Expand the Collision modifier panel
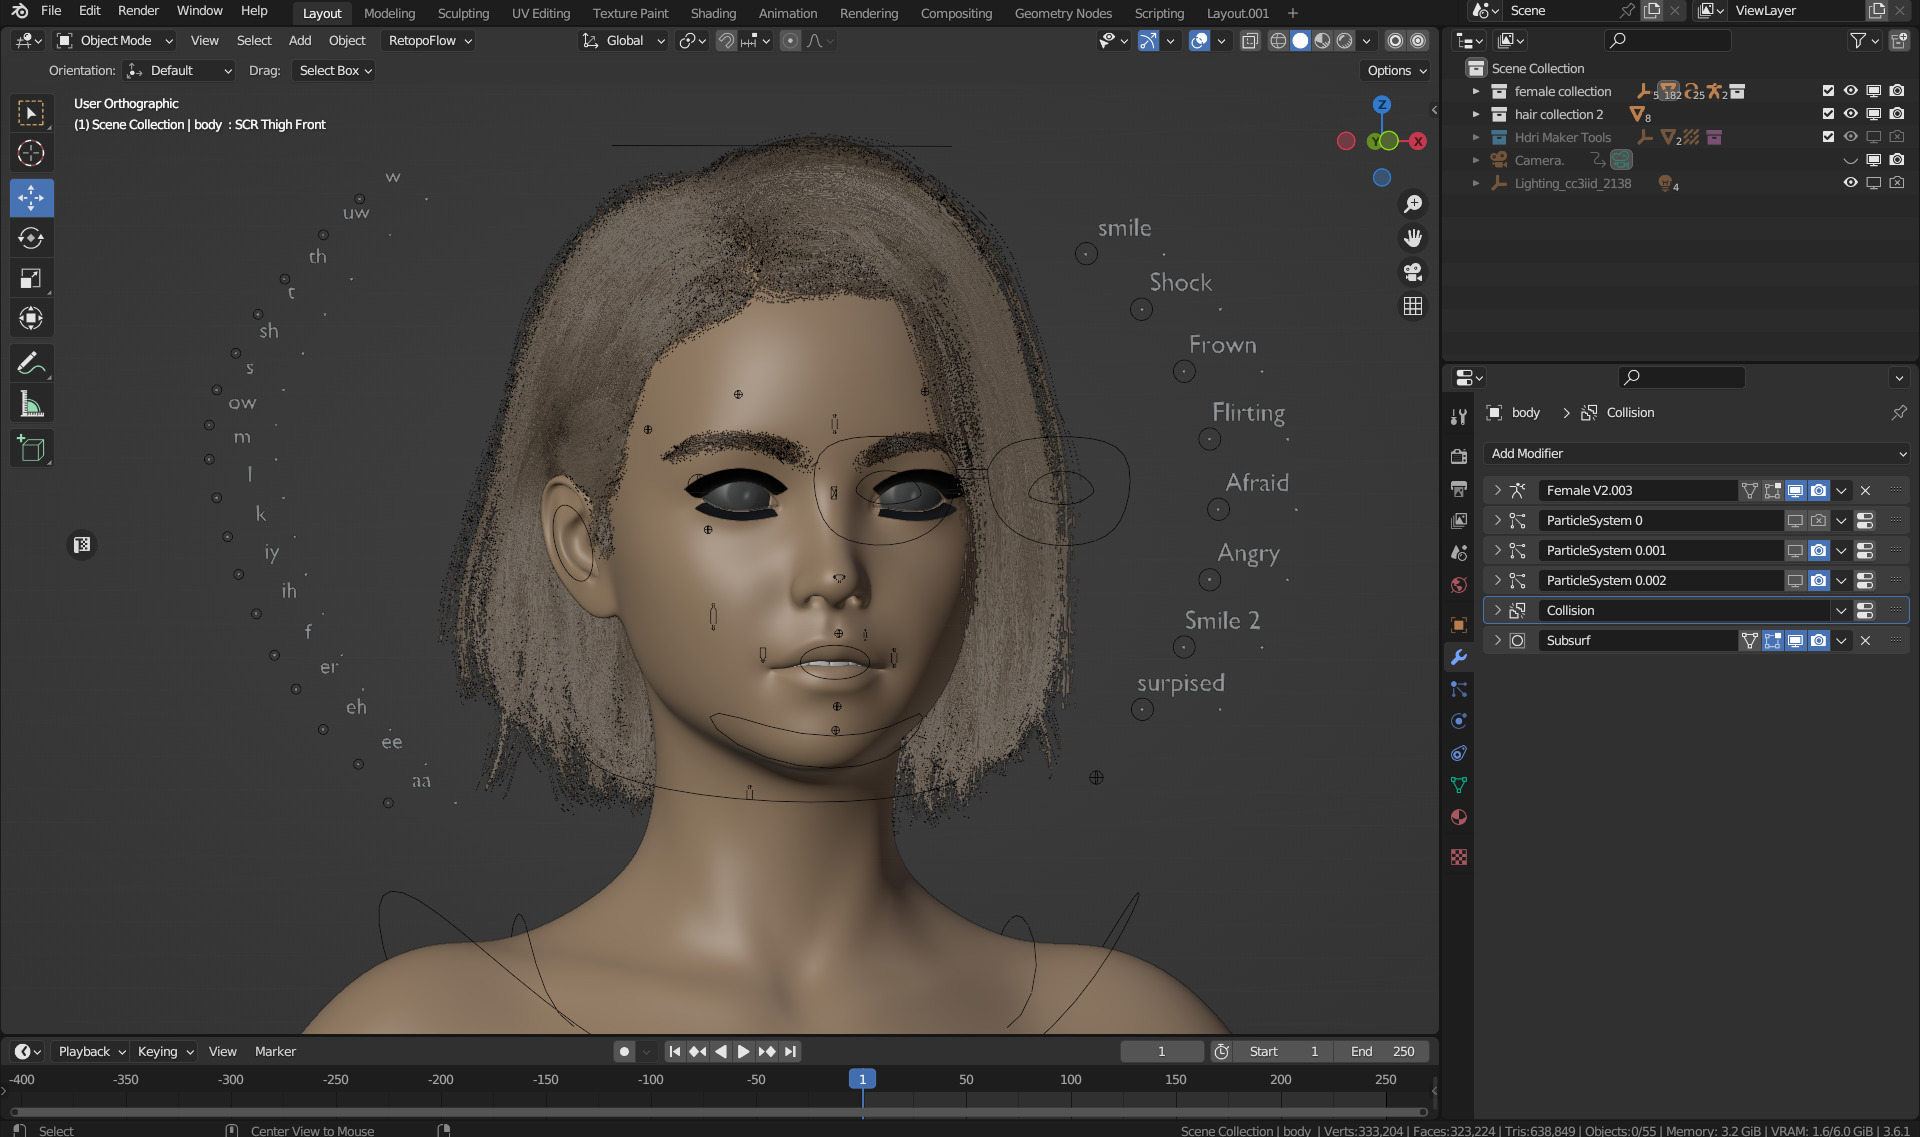The width and height of the screenshot is (1920, 1137). pyautogui.click(x=1497, y=611)
